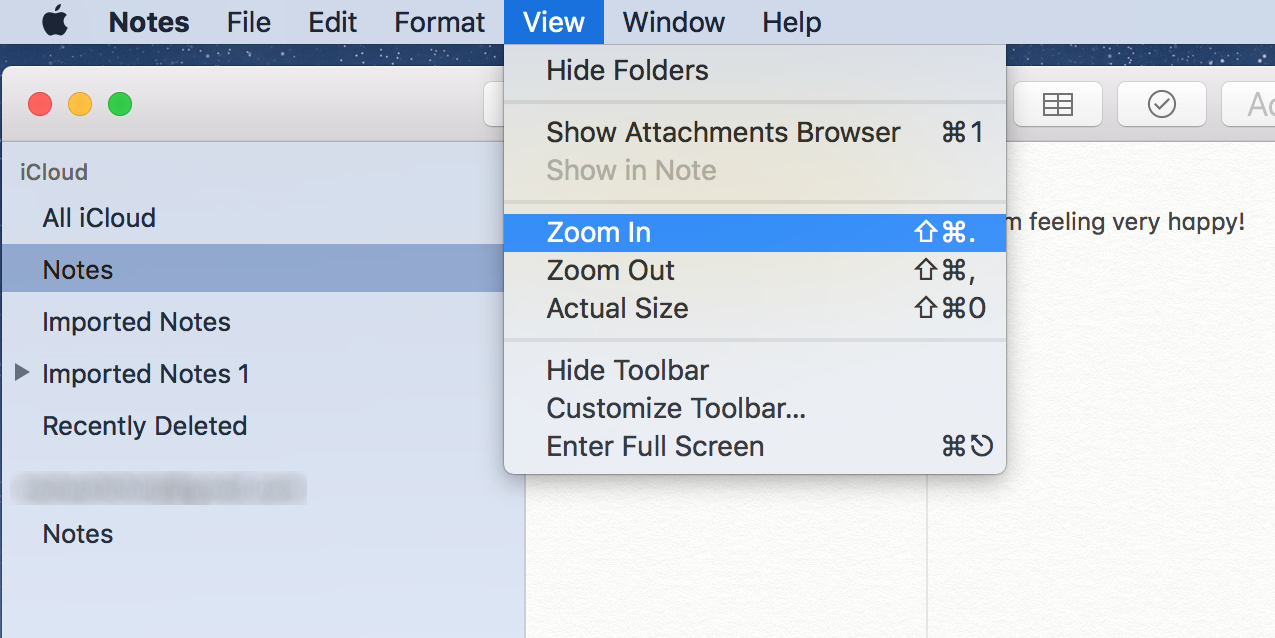The width and height of the screenshot is (1275, 638).
Task: Expand the Imported Notes 1 folder
Action: (x=22, y=373)
